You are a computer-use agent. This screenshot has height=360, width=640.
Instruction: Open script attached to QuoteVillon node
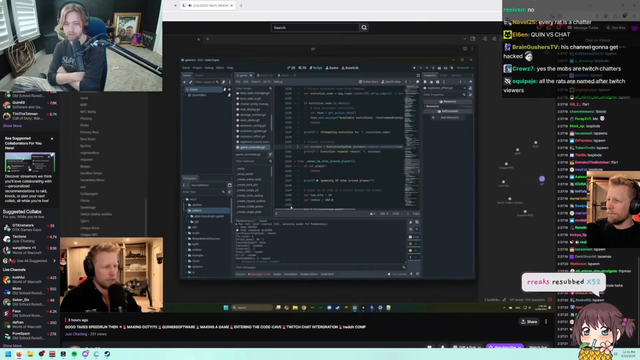(229, 95)
